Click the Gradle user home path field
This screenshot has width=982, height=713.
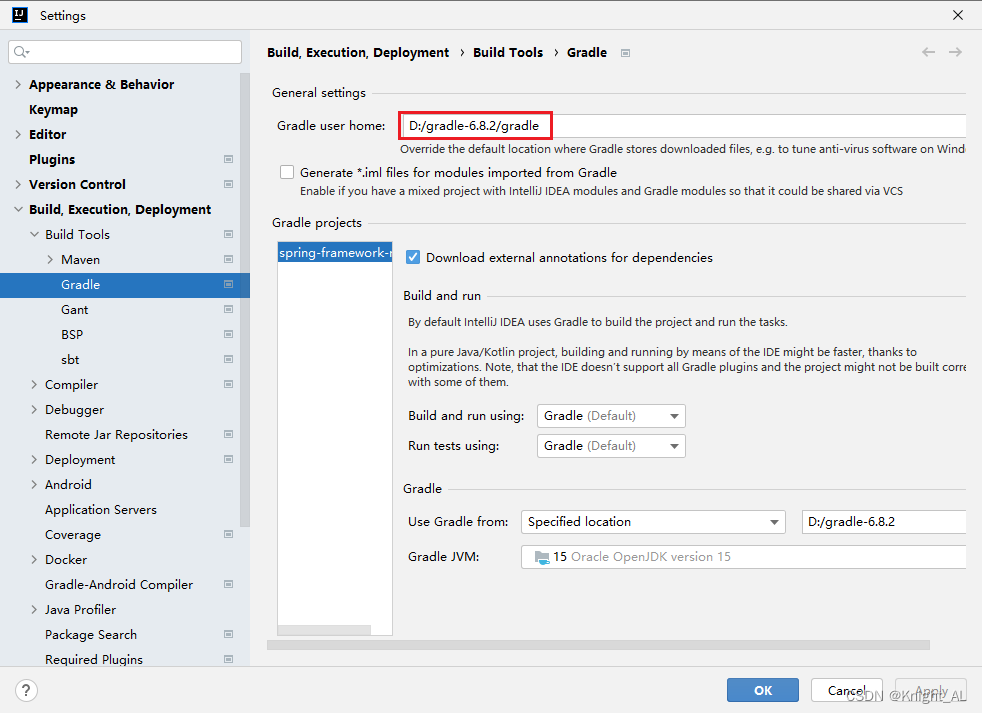tap(683, 126)
